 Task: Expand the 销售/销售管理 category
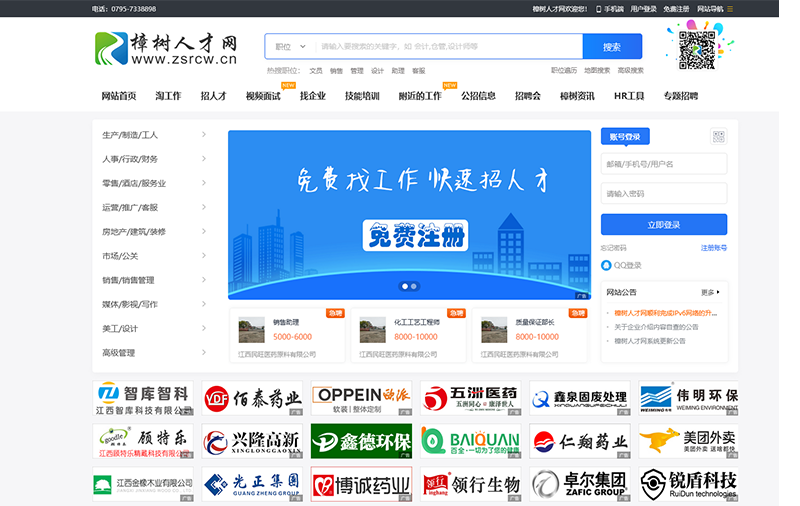point(154,280)
